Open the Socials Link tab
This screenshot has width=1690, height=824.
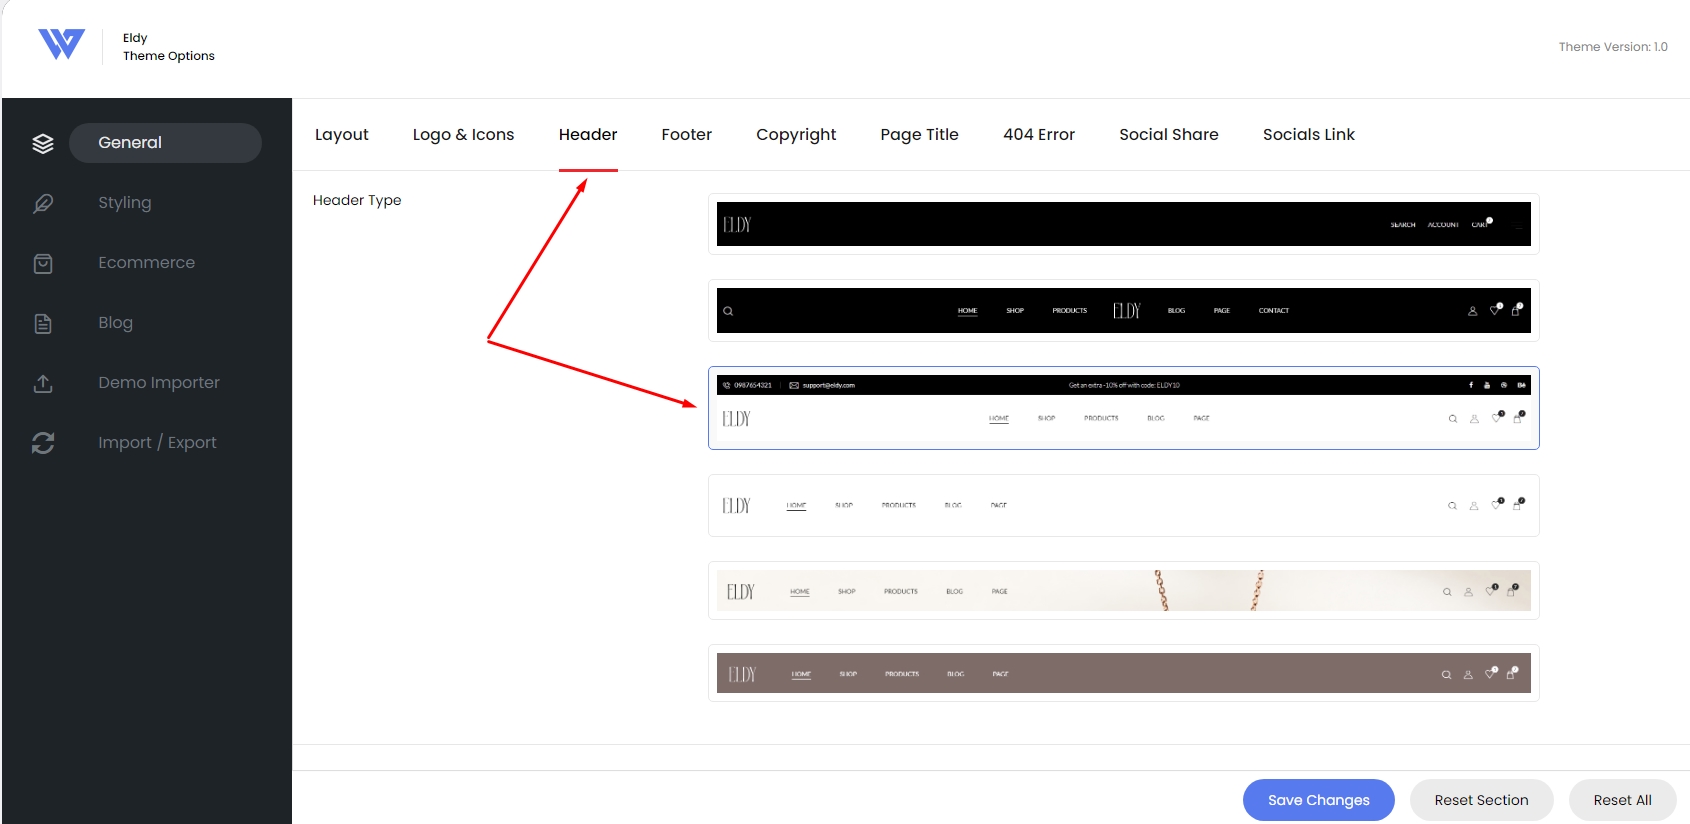(x=1309, y=135)
